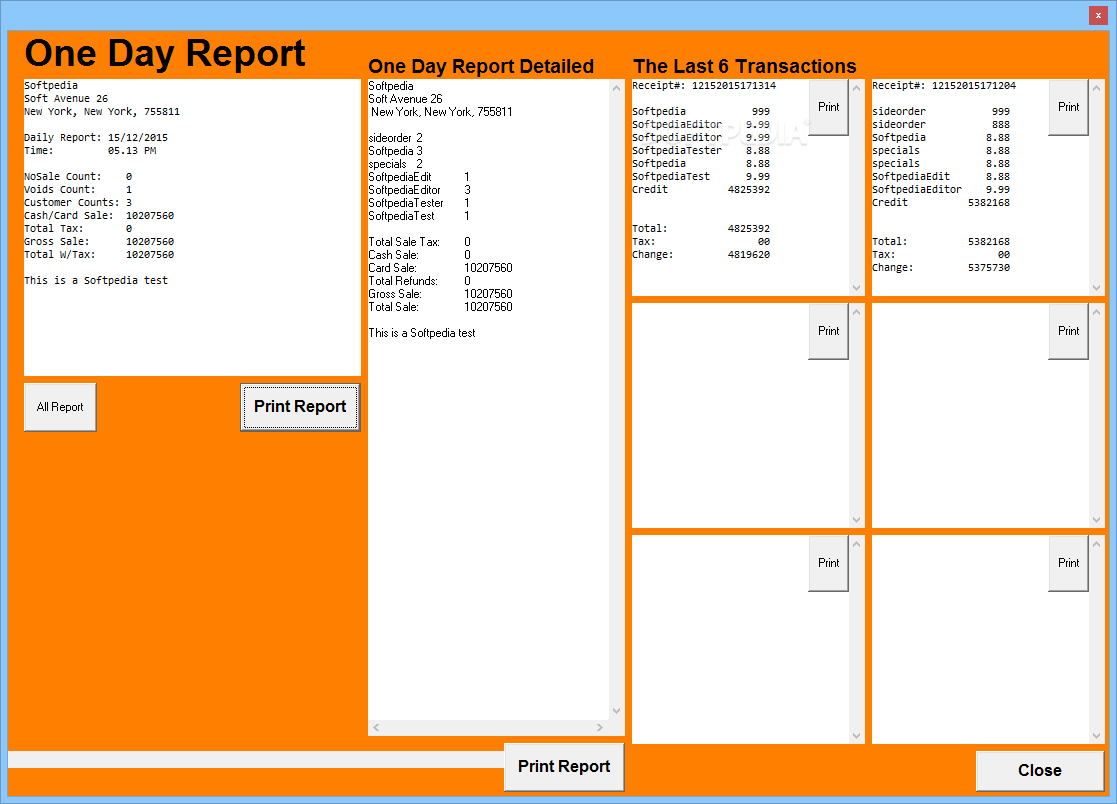Viewport: 1117px width, 804px height.
Task: Click down arrow in middle-left transaction scrollbar
Action: tap(856, 520)
